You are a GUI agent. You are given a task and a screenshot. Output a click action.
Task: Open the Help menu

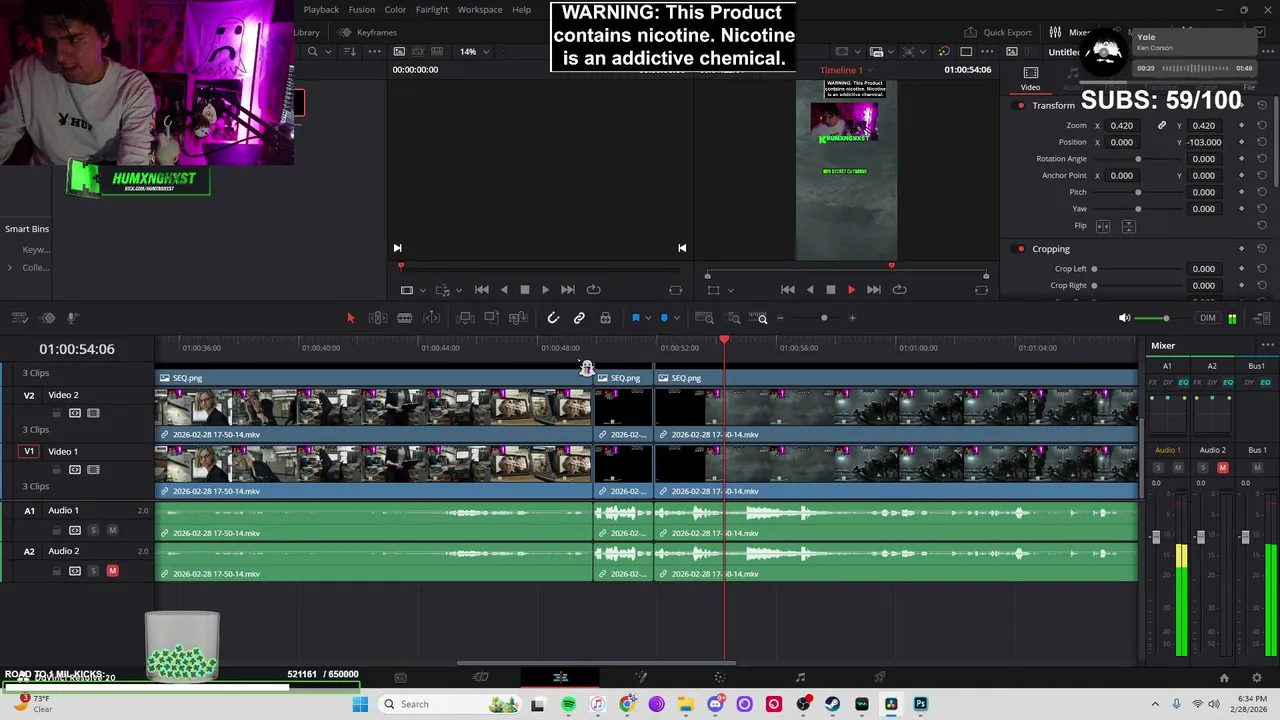click(x=522, y=10)
